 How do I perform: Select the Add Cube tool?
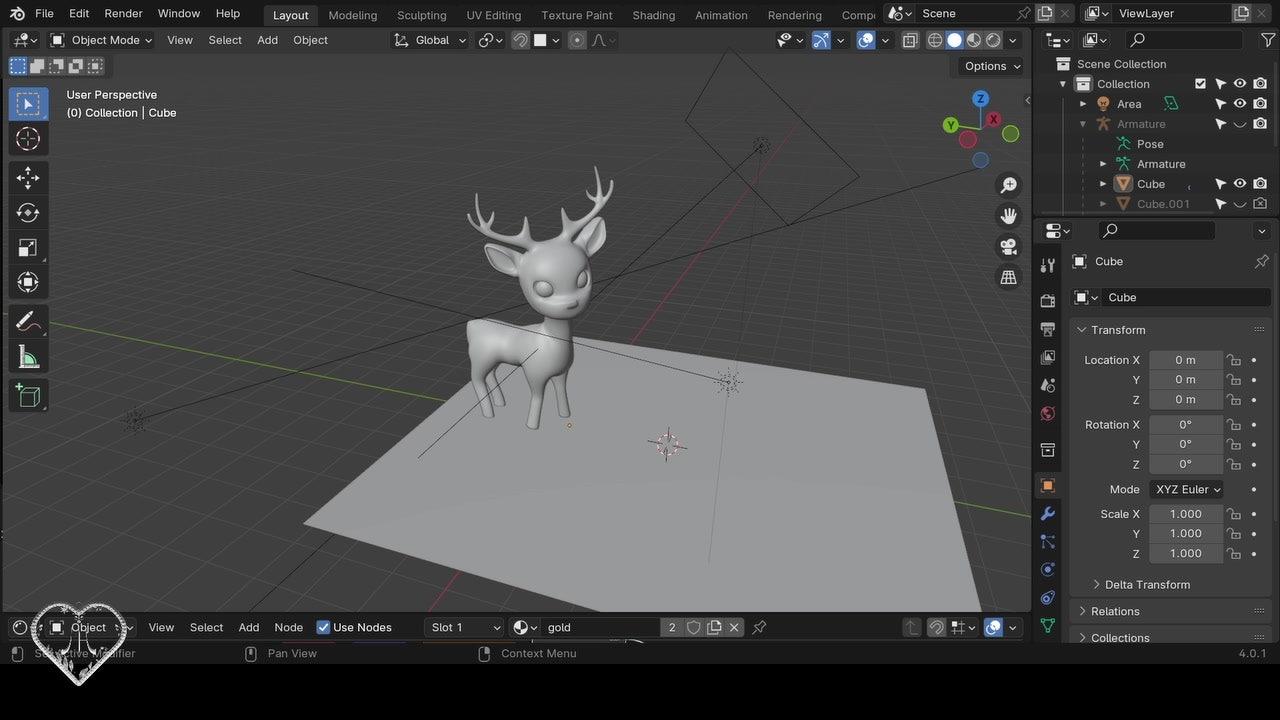tap(28, 396)
